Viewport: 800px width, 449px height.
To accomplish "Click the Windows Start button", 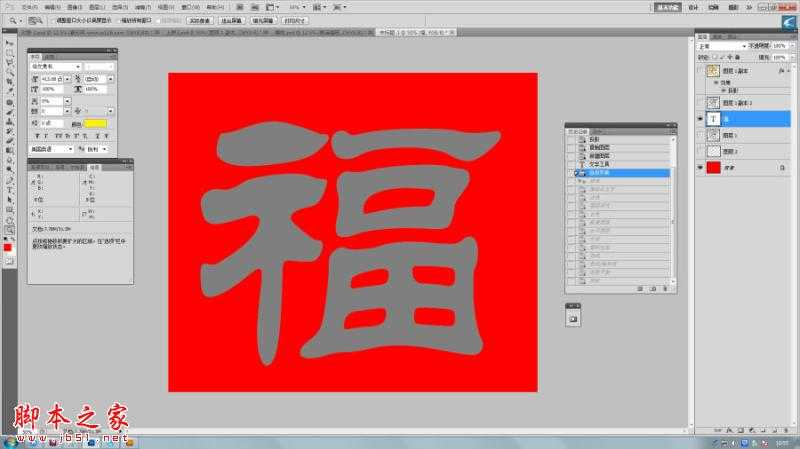I will (x=10, y=441).
